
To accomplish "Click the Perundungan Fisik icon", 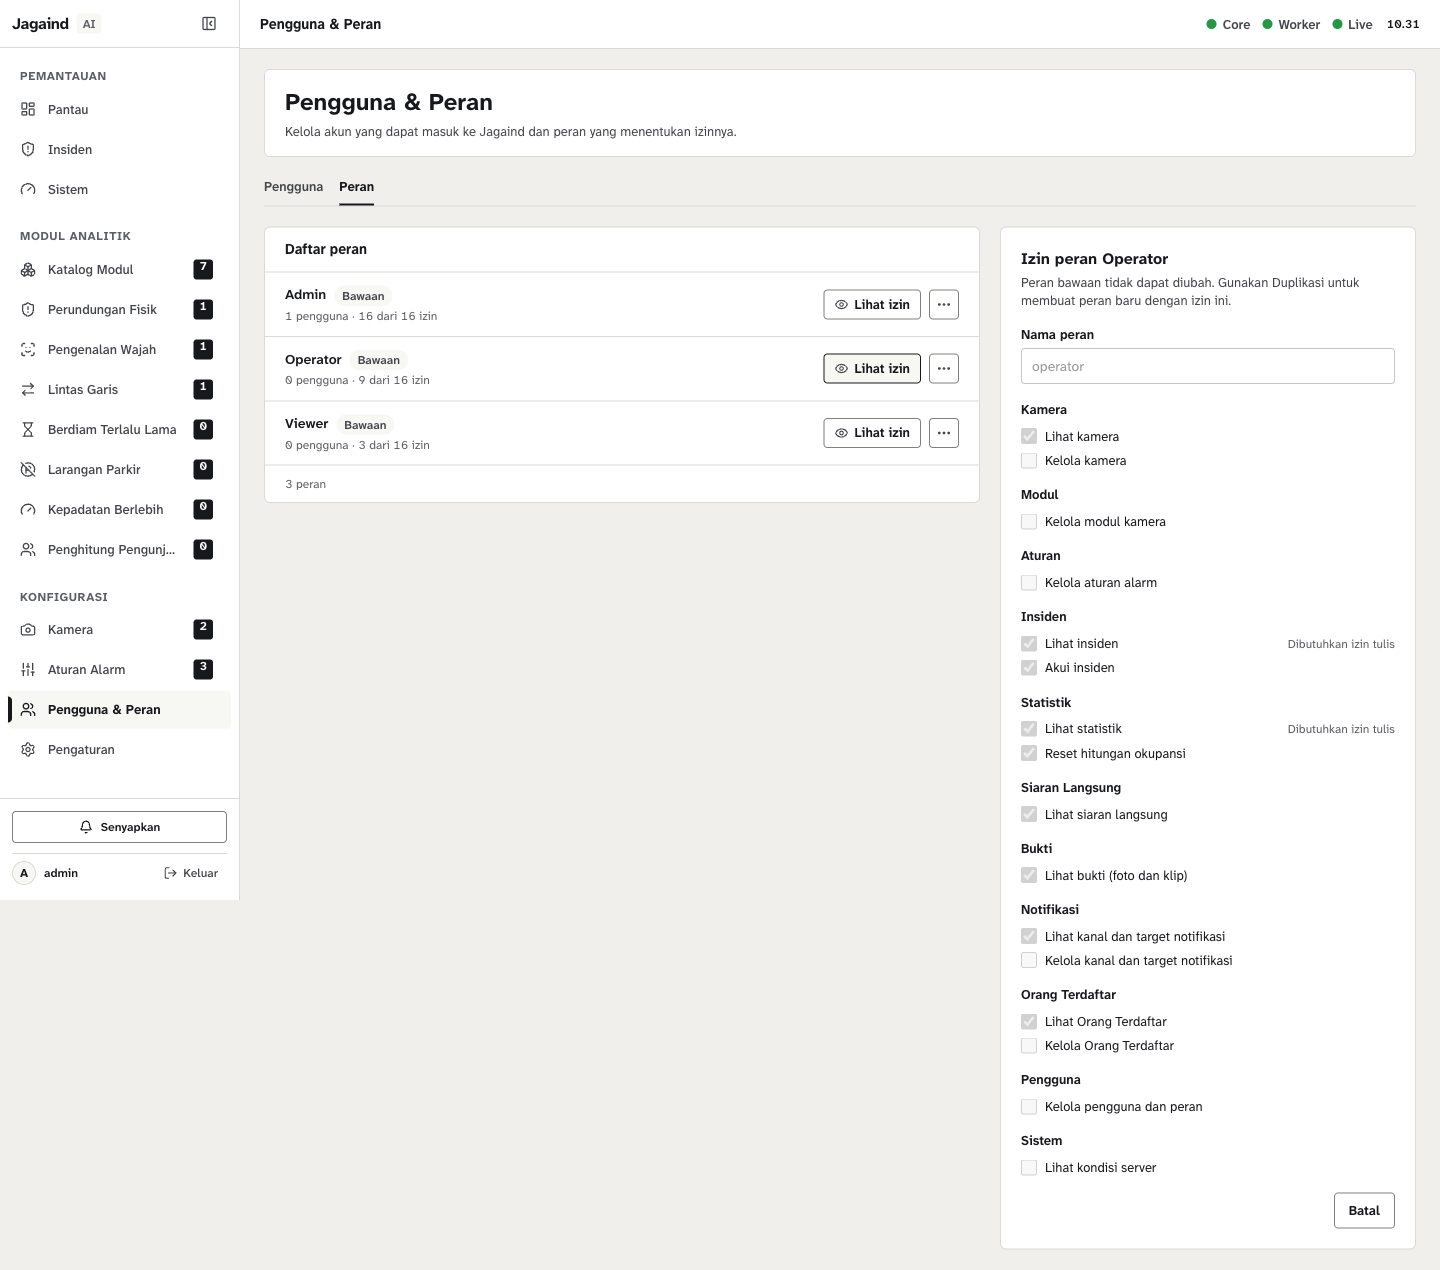I will (28, 309).
